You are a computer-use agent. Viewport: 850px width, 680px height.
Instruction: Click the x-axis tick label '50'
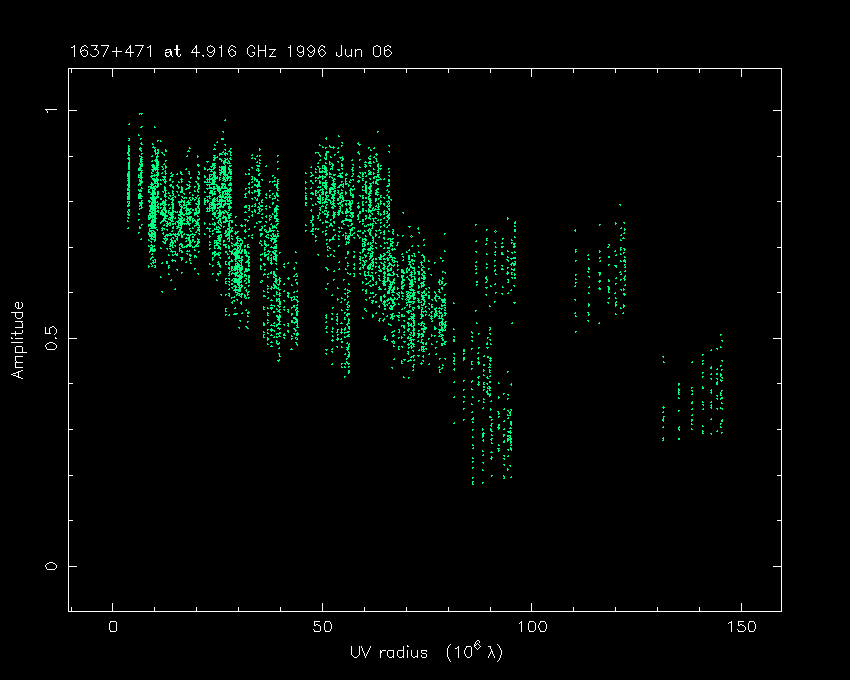[322, 628]
